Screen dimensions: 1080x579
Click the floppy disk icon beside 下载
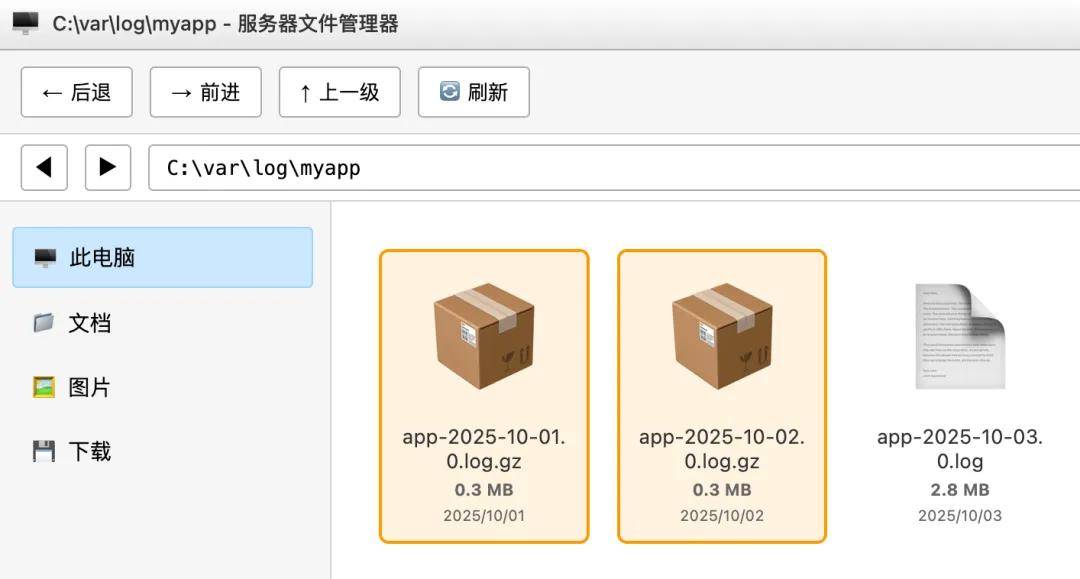point(44,451)
